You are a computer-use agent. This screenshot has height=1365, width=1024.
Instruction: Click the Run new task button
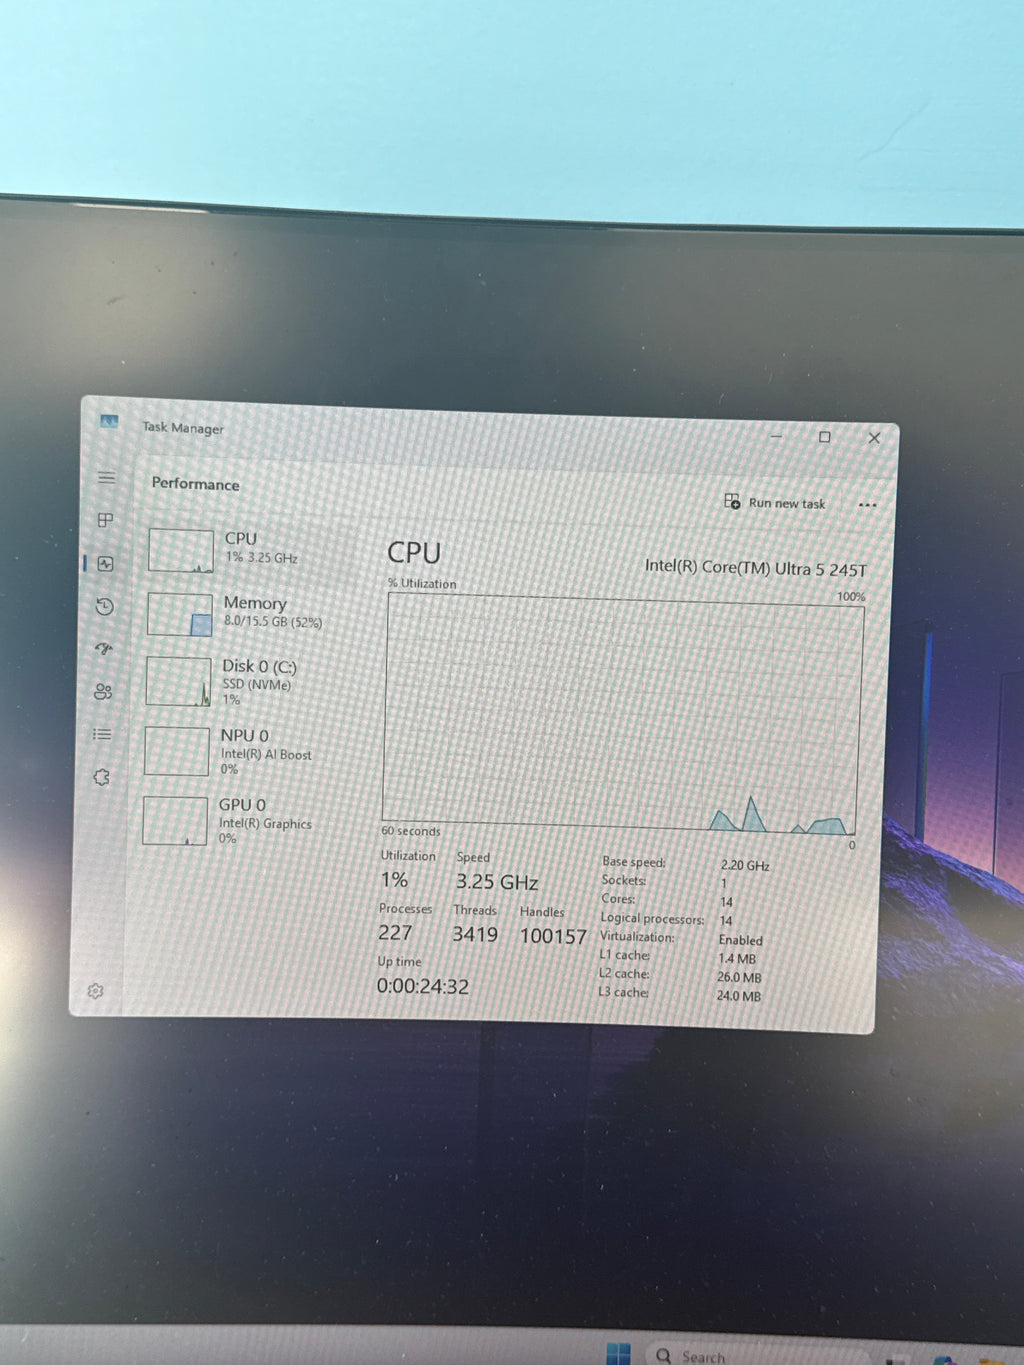(776, 502)
